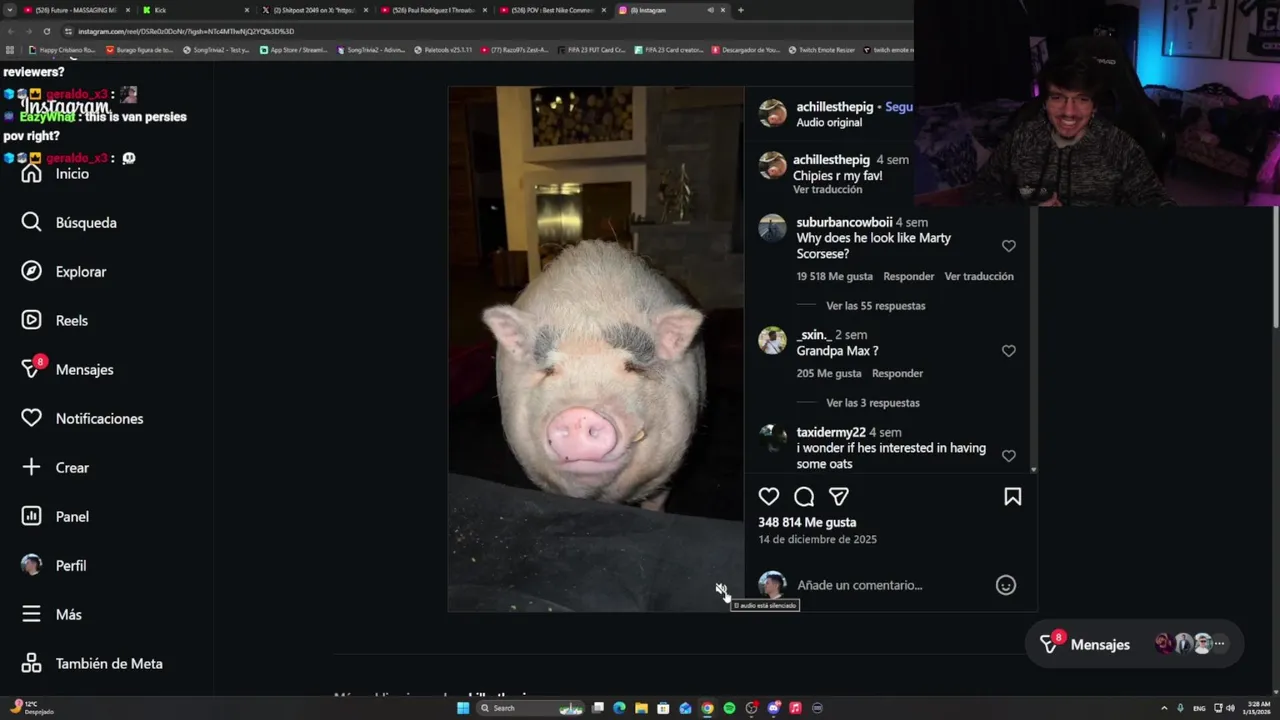The image size is (1280, 720).
Task: Open achillesthepig avatar in header
Action: point(772,113)
